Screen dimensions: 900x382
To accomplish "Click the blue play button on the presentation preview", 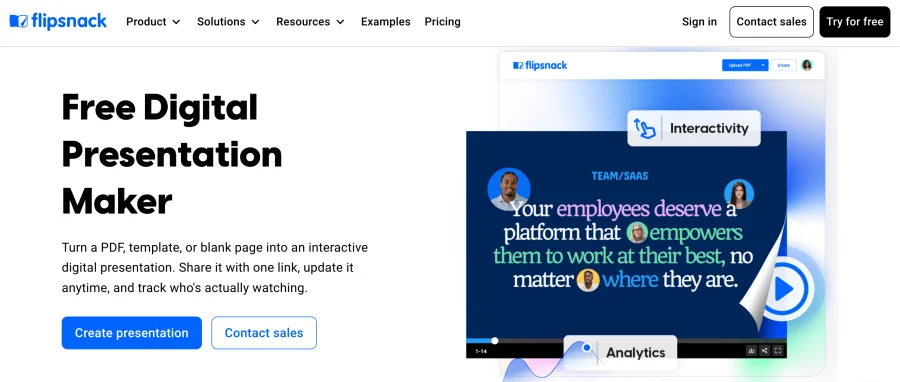I will 783,290.
